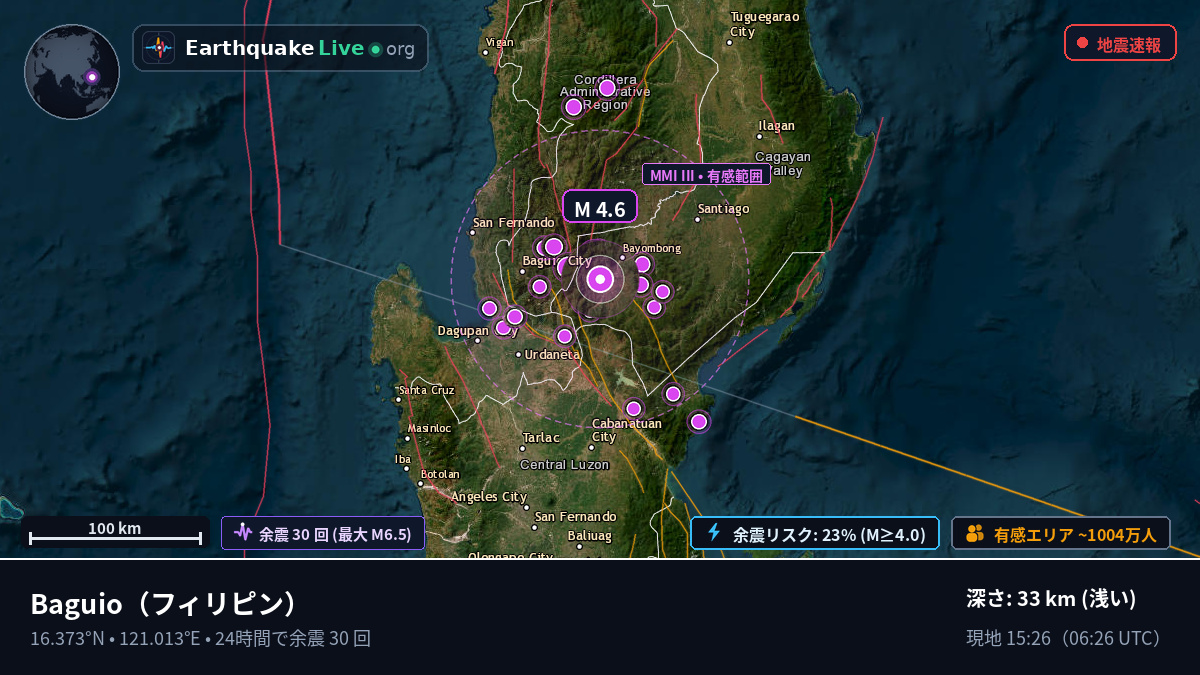
Task: Click the 深さ: 33 km (浅い) depth text
Action: click(1052, 599)
